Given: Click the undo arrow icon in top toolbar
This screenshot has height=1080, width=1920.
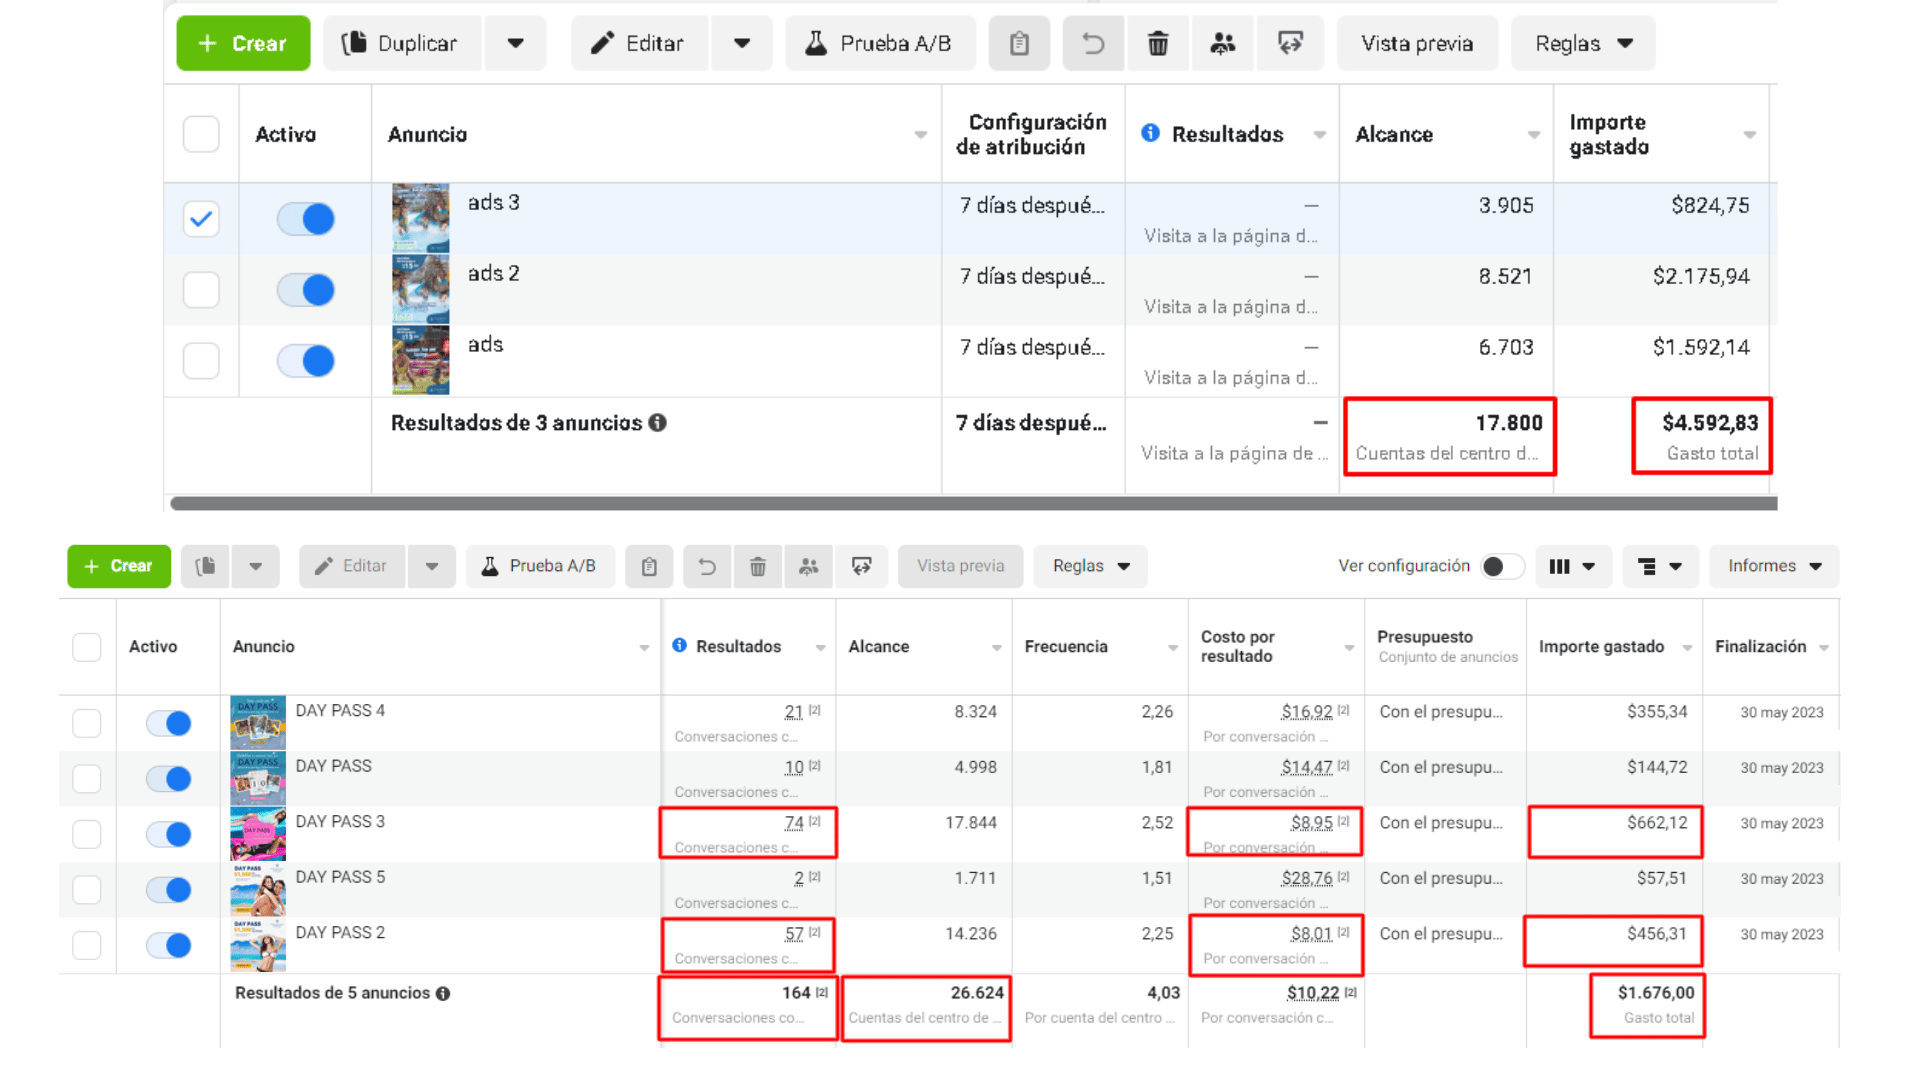Looking at the screenshot, I should (x=1093, y=44).
